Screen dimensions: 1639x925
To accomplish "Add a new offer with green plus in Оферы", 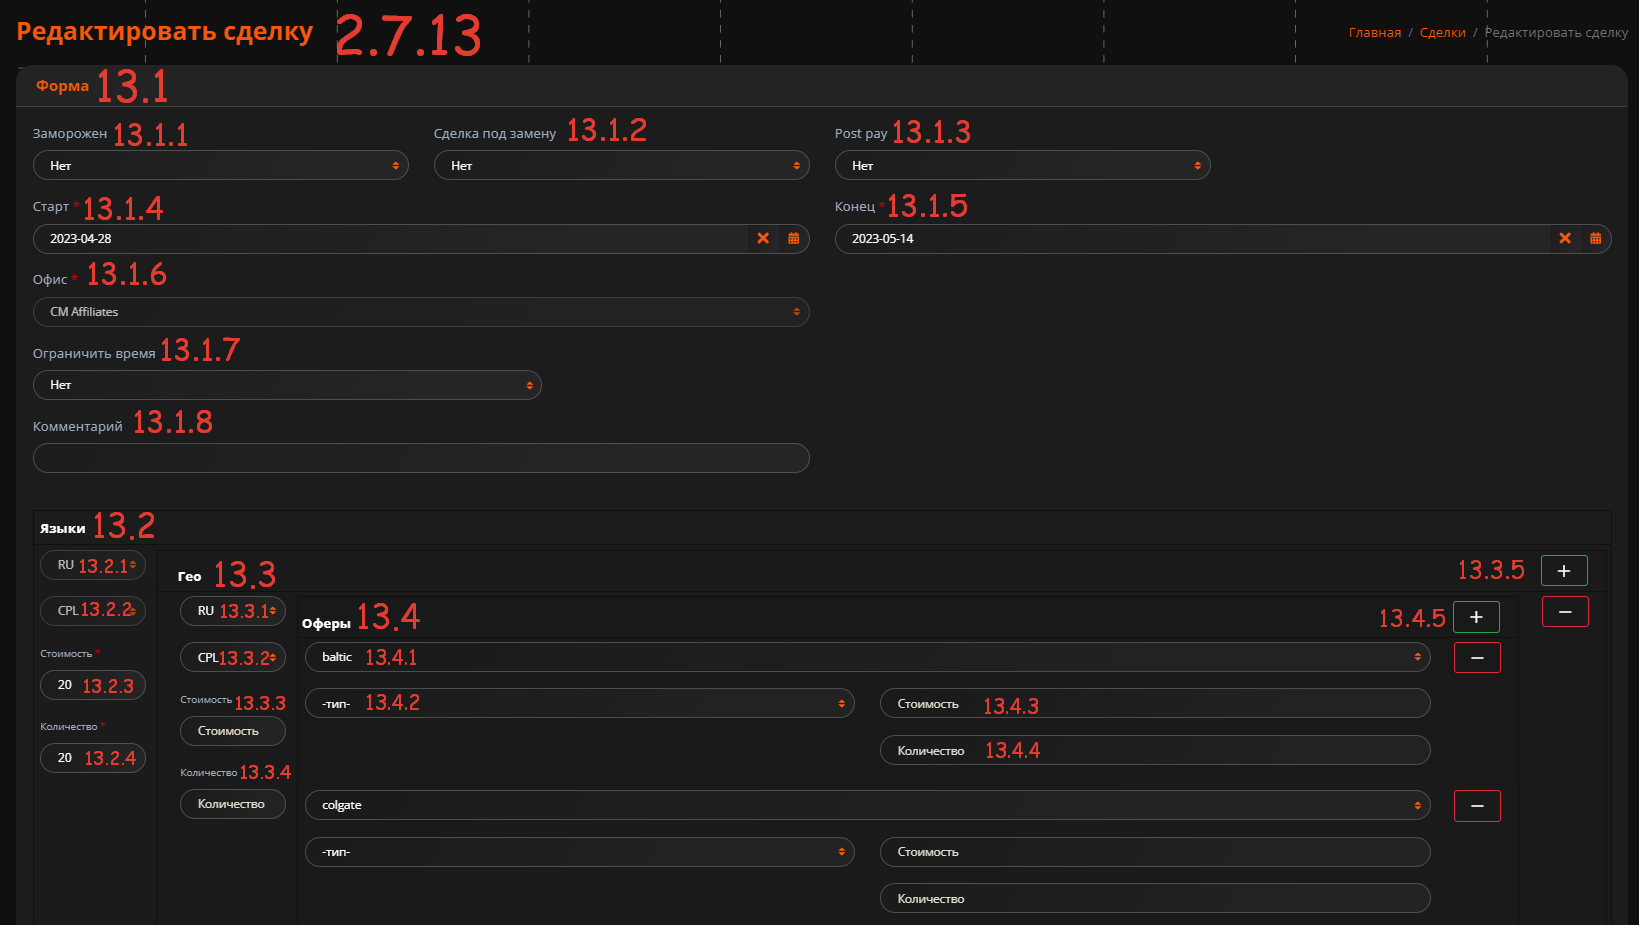I will pyautogui.click(x=1476, y=617).
